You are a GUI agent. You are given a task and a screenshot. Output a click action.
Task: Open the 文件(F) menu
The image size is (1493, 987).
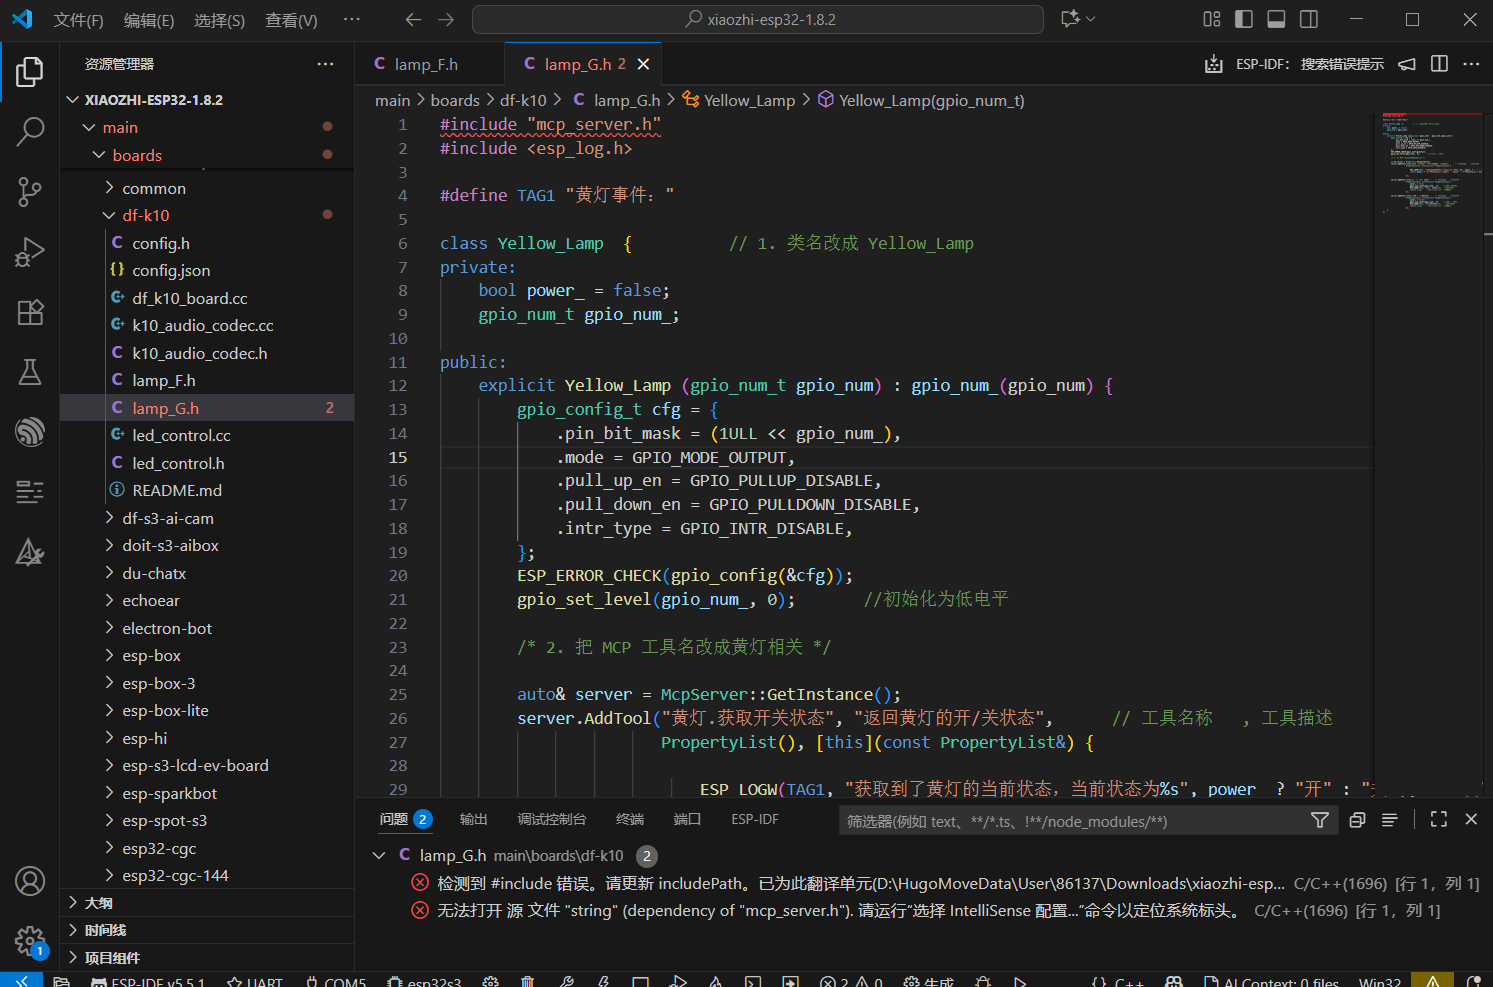click(78, 20)
